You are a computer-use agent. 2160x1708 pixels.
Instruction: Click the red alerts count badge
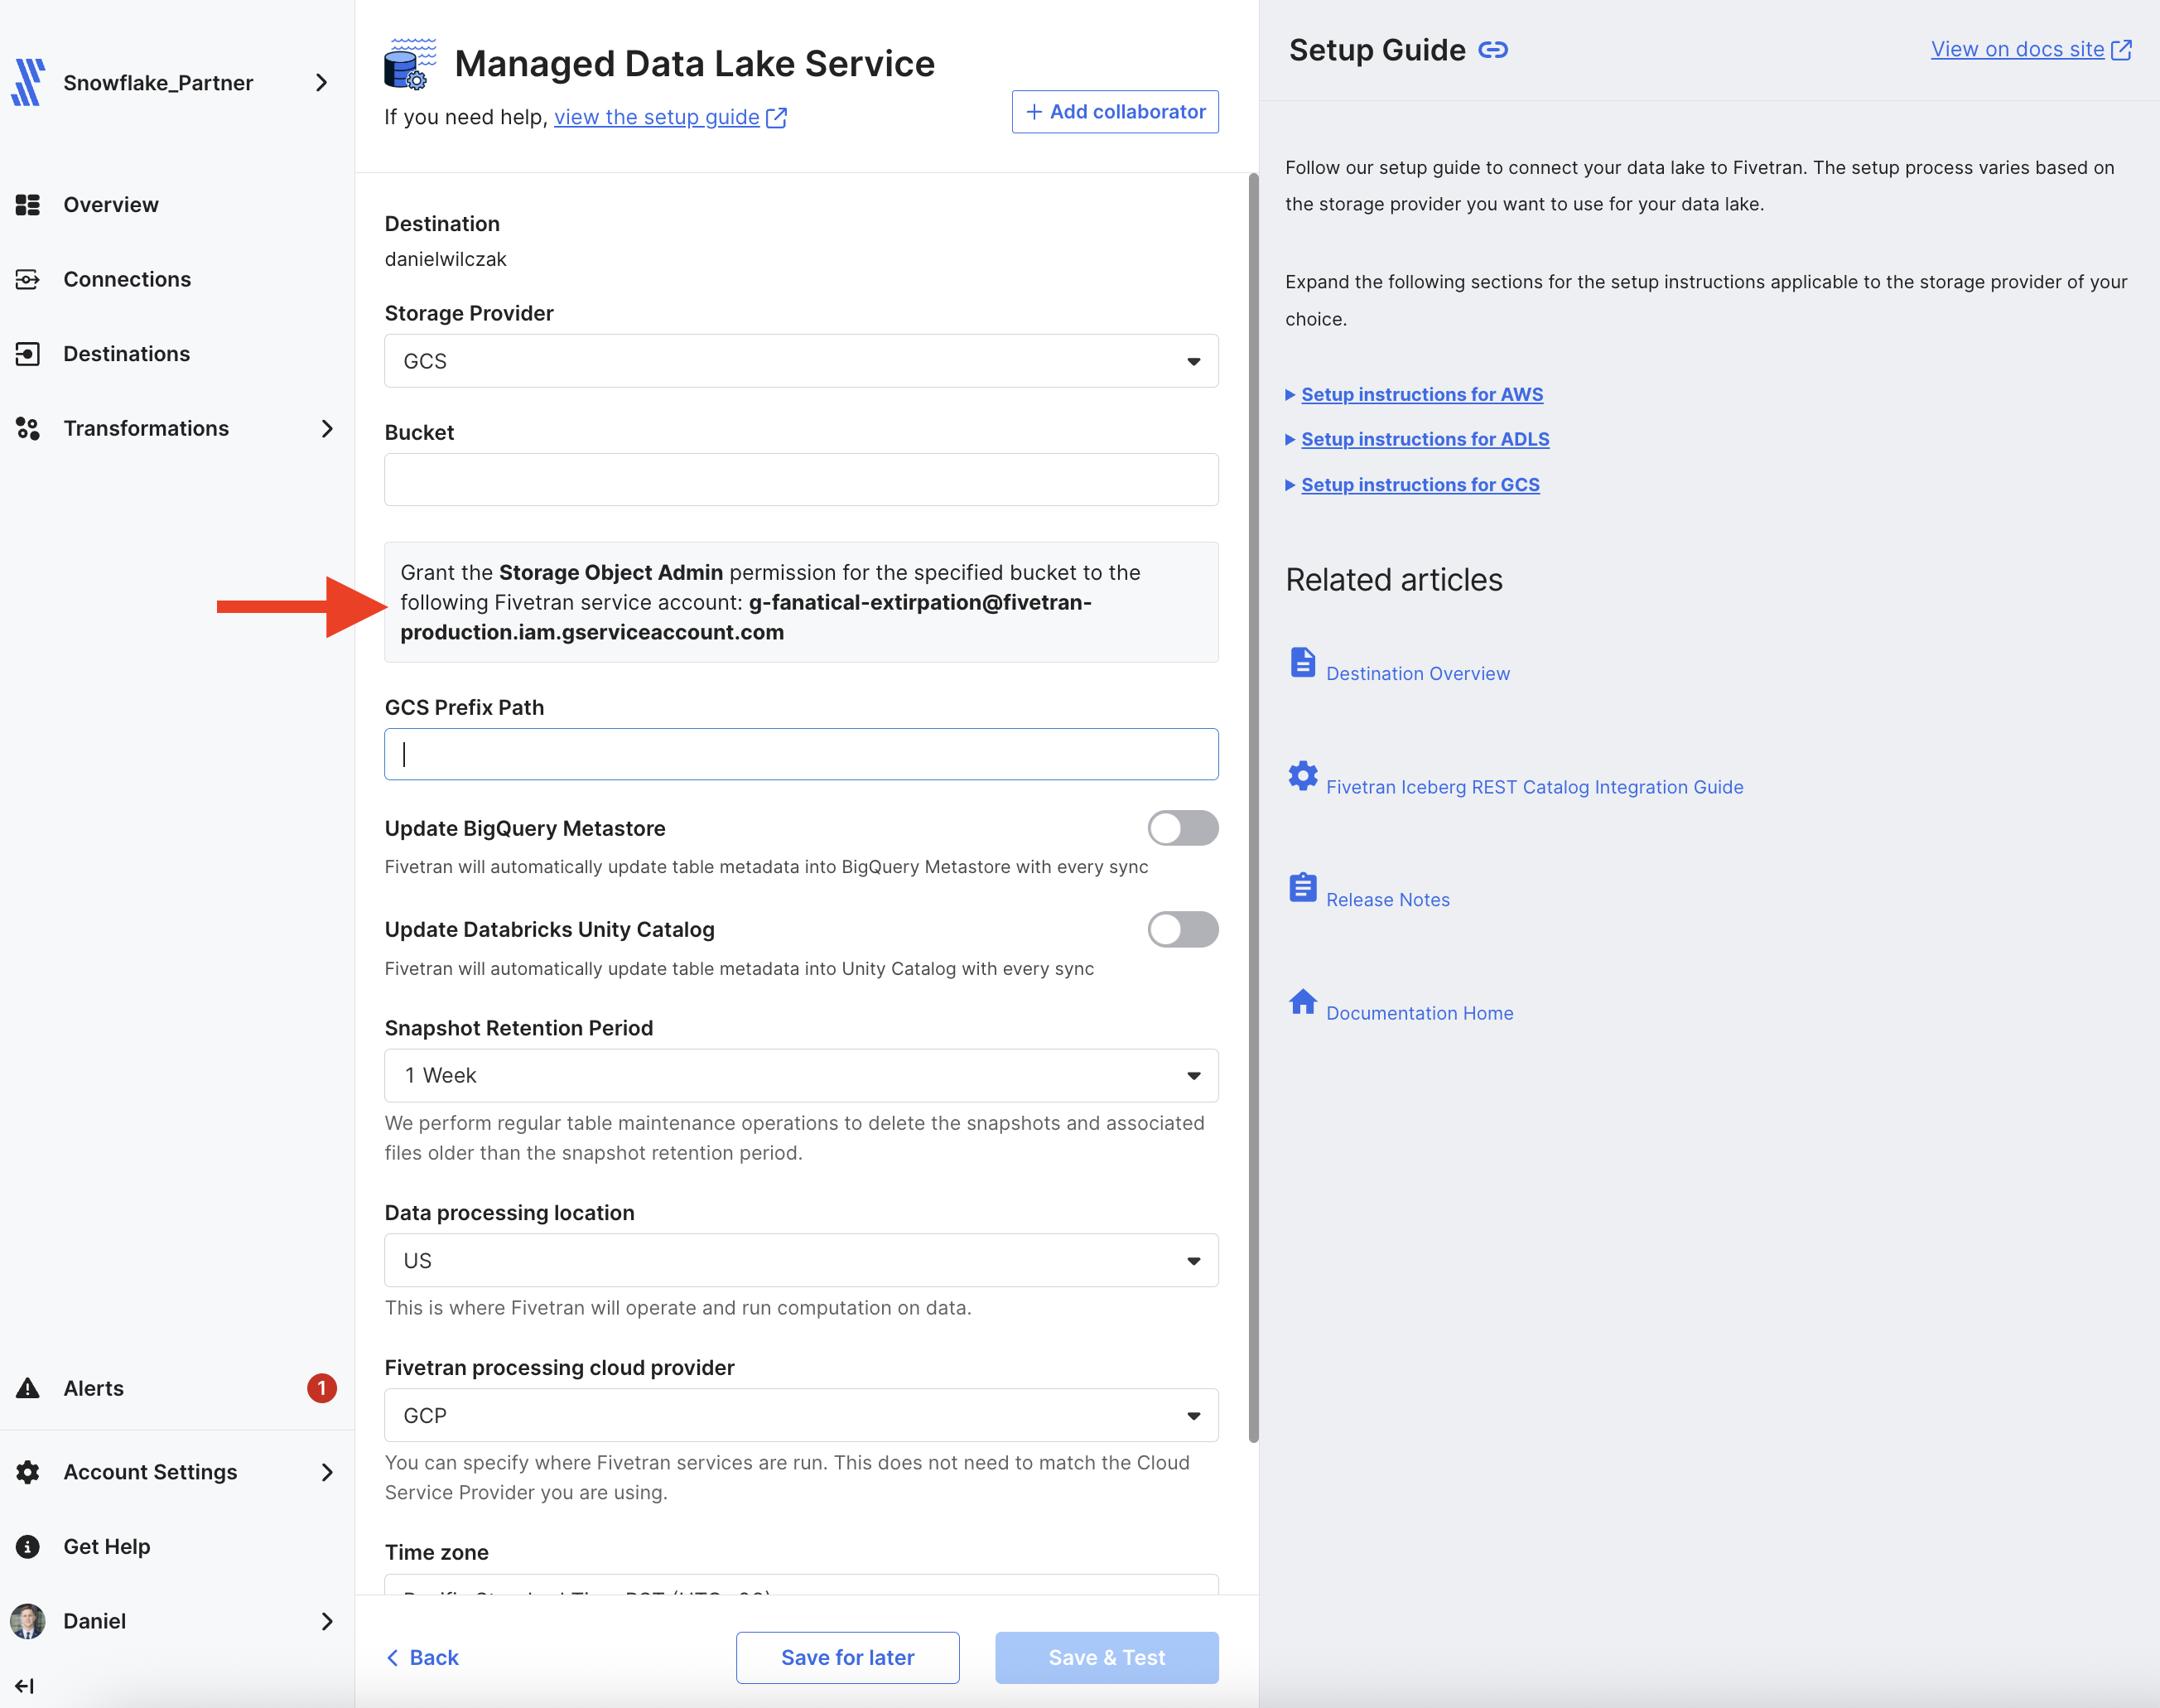click(x=322, y=1388)
